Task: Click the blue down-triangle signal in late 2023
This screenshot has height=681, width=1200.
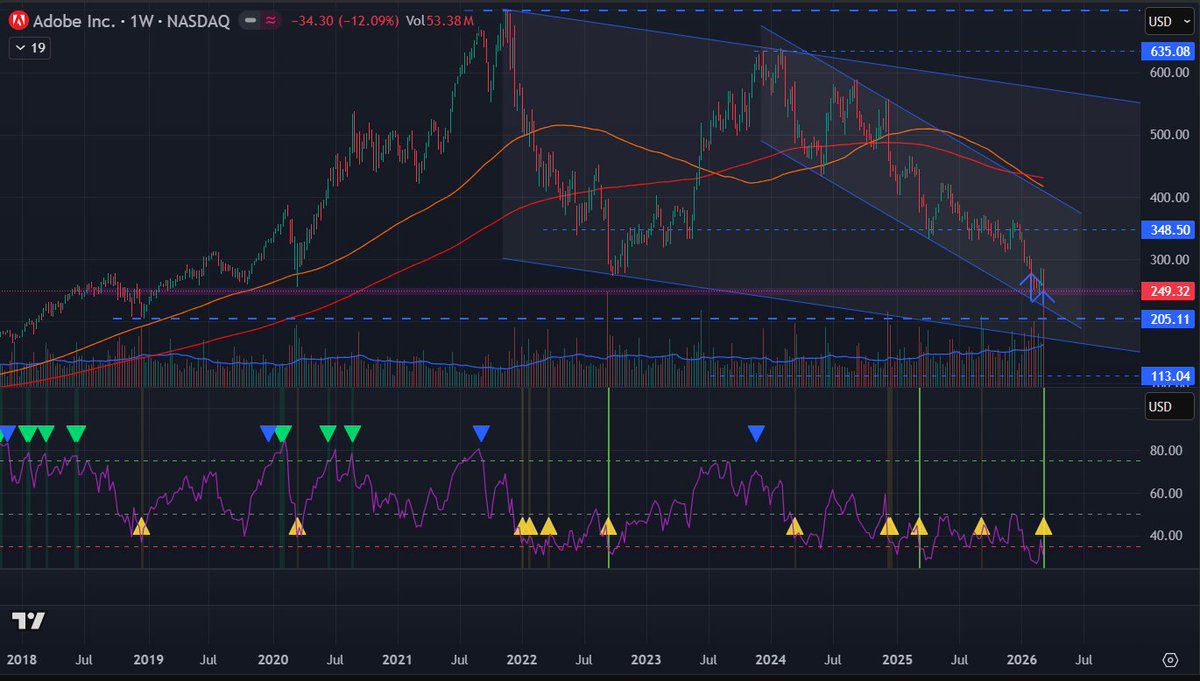Action: coord(756,433)
